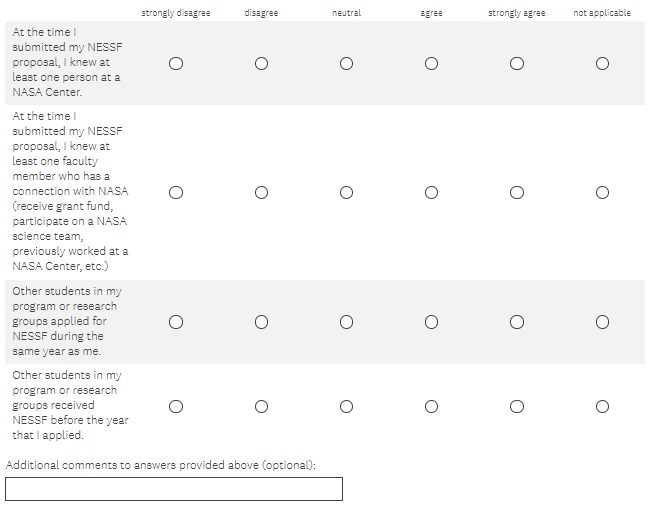Click the additional comments text box

coord(174,489)
